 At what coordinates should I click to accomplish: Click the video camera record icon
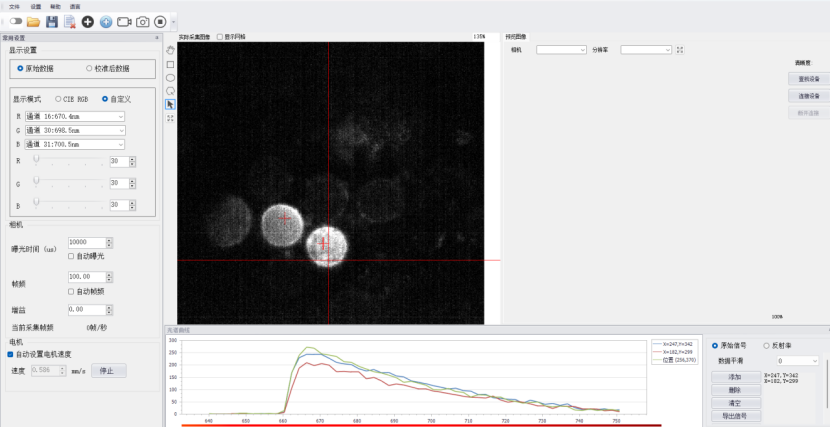pyautogui.click(x=124, y=21)
